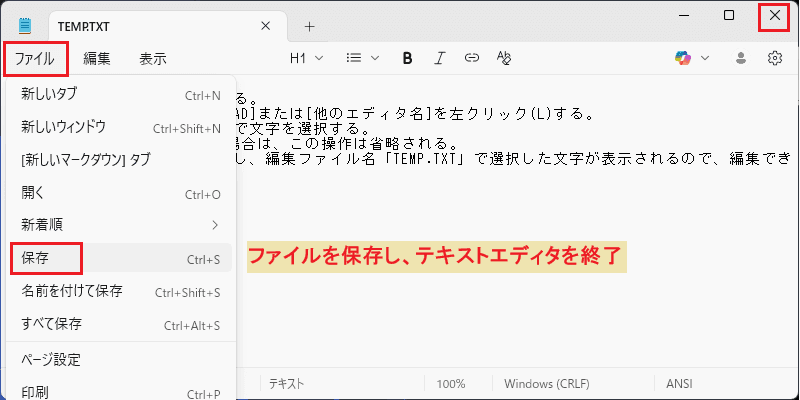Add a new tab with plus
Viewport: 800px width, 400px height.
coord(309,27)
